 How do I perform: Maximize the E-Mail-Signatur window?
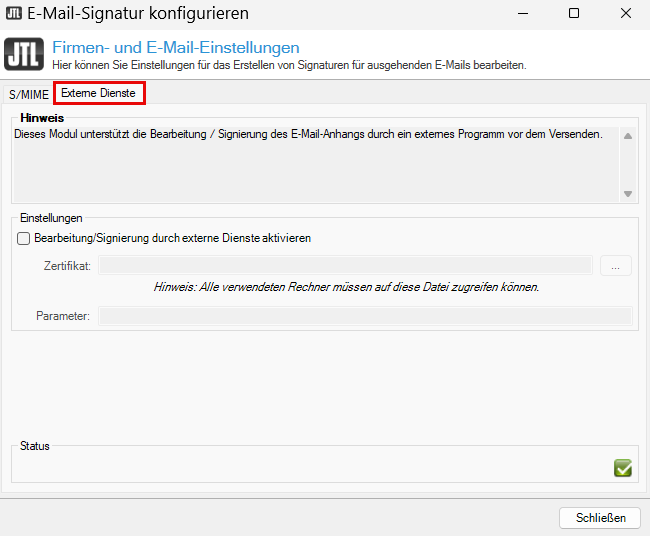click(573, 14)
